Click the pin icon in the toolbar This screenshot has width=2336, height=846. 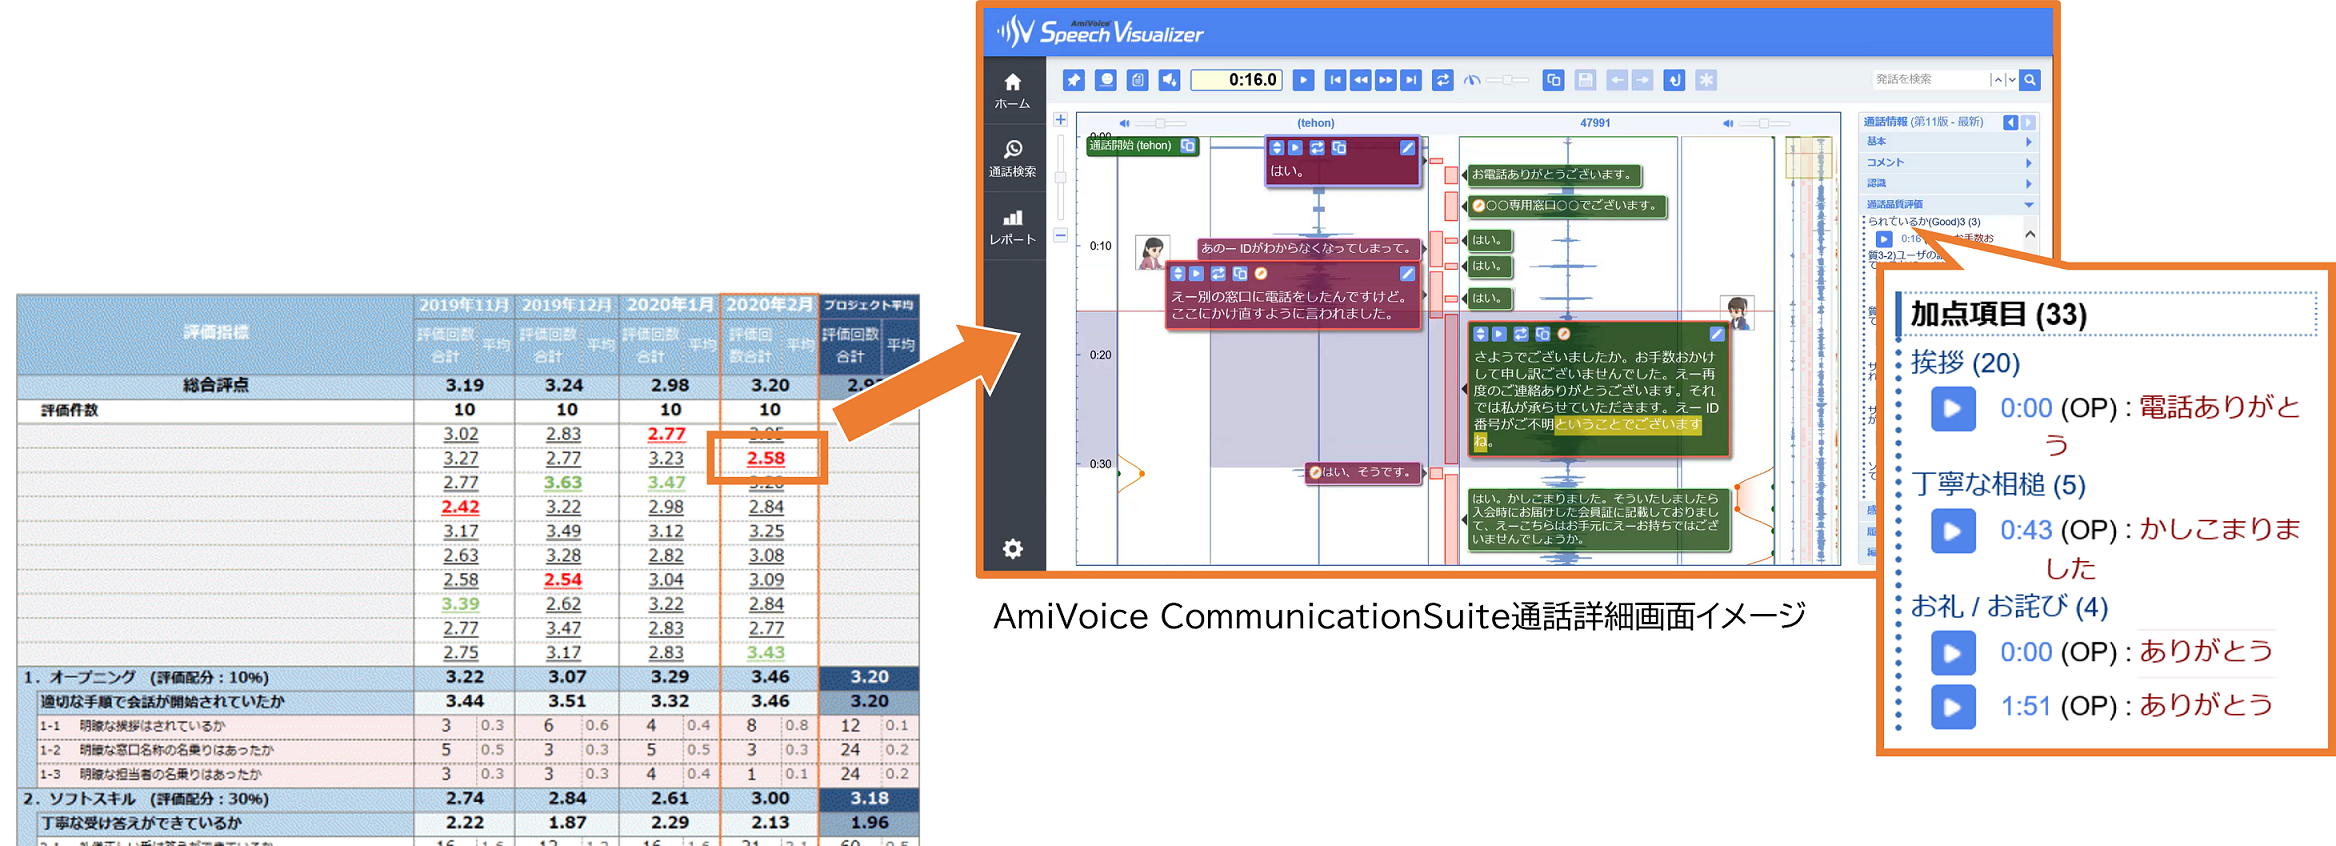[x=1073, y=80]
